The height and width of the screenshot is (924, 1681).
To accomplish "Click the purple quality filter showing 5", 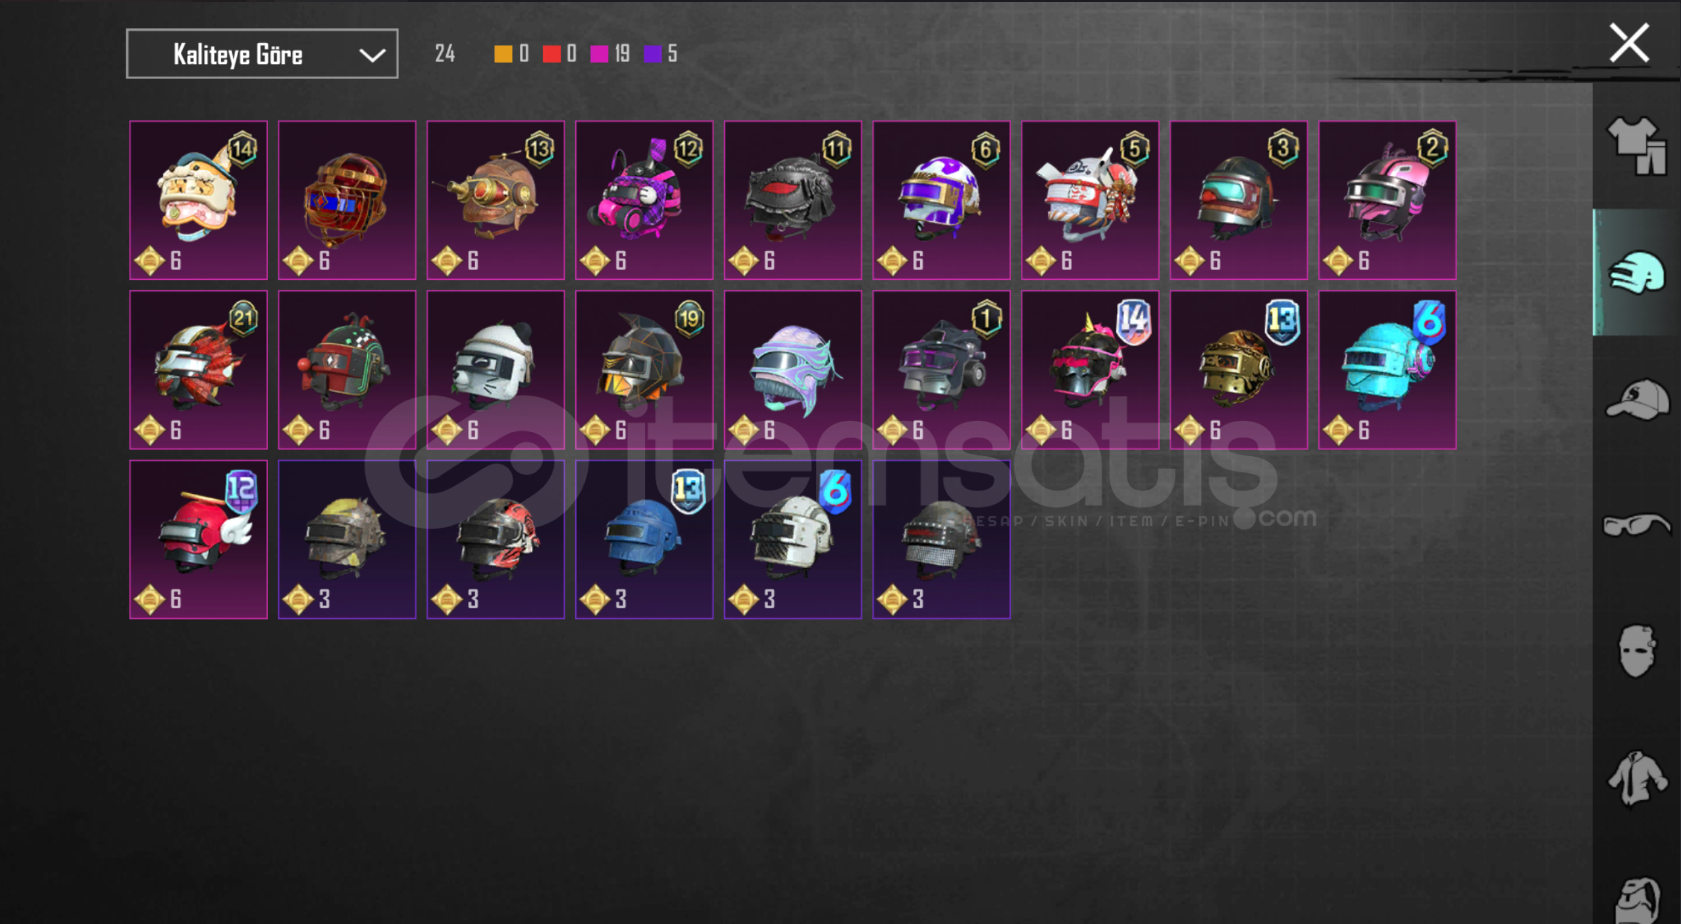I will [x=660, y=54].
